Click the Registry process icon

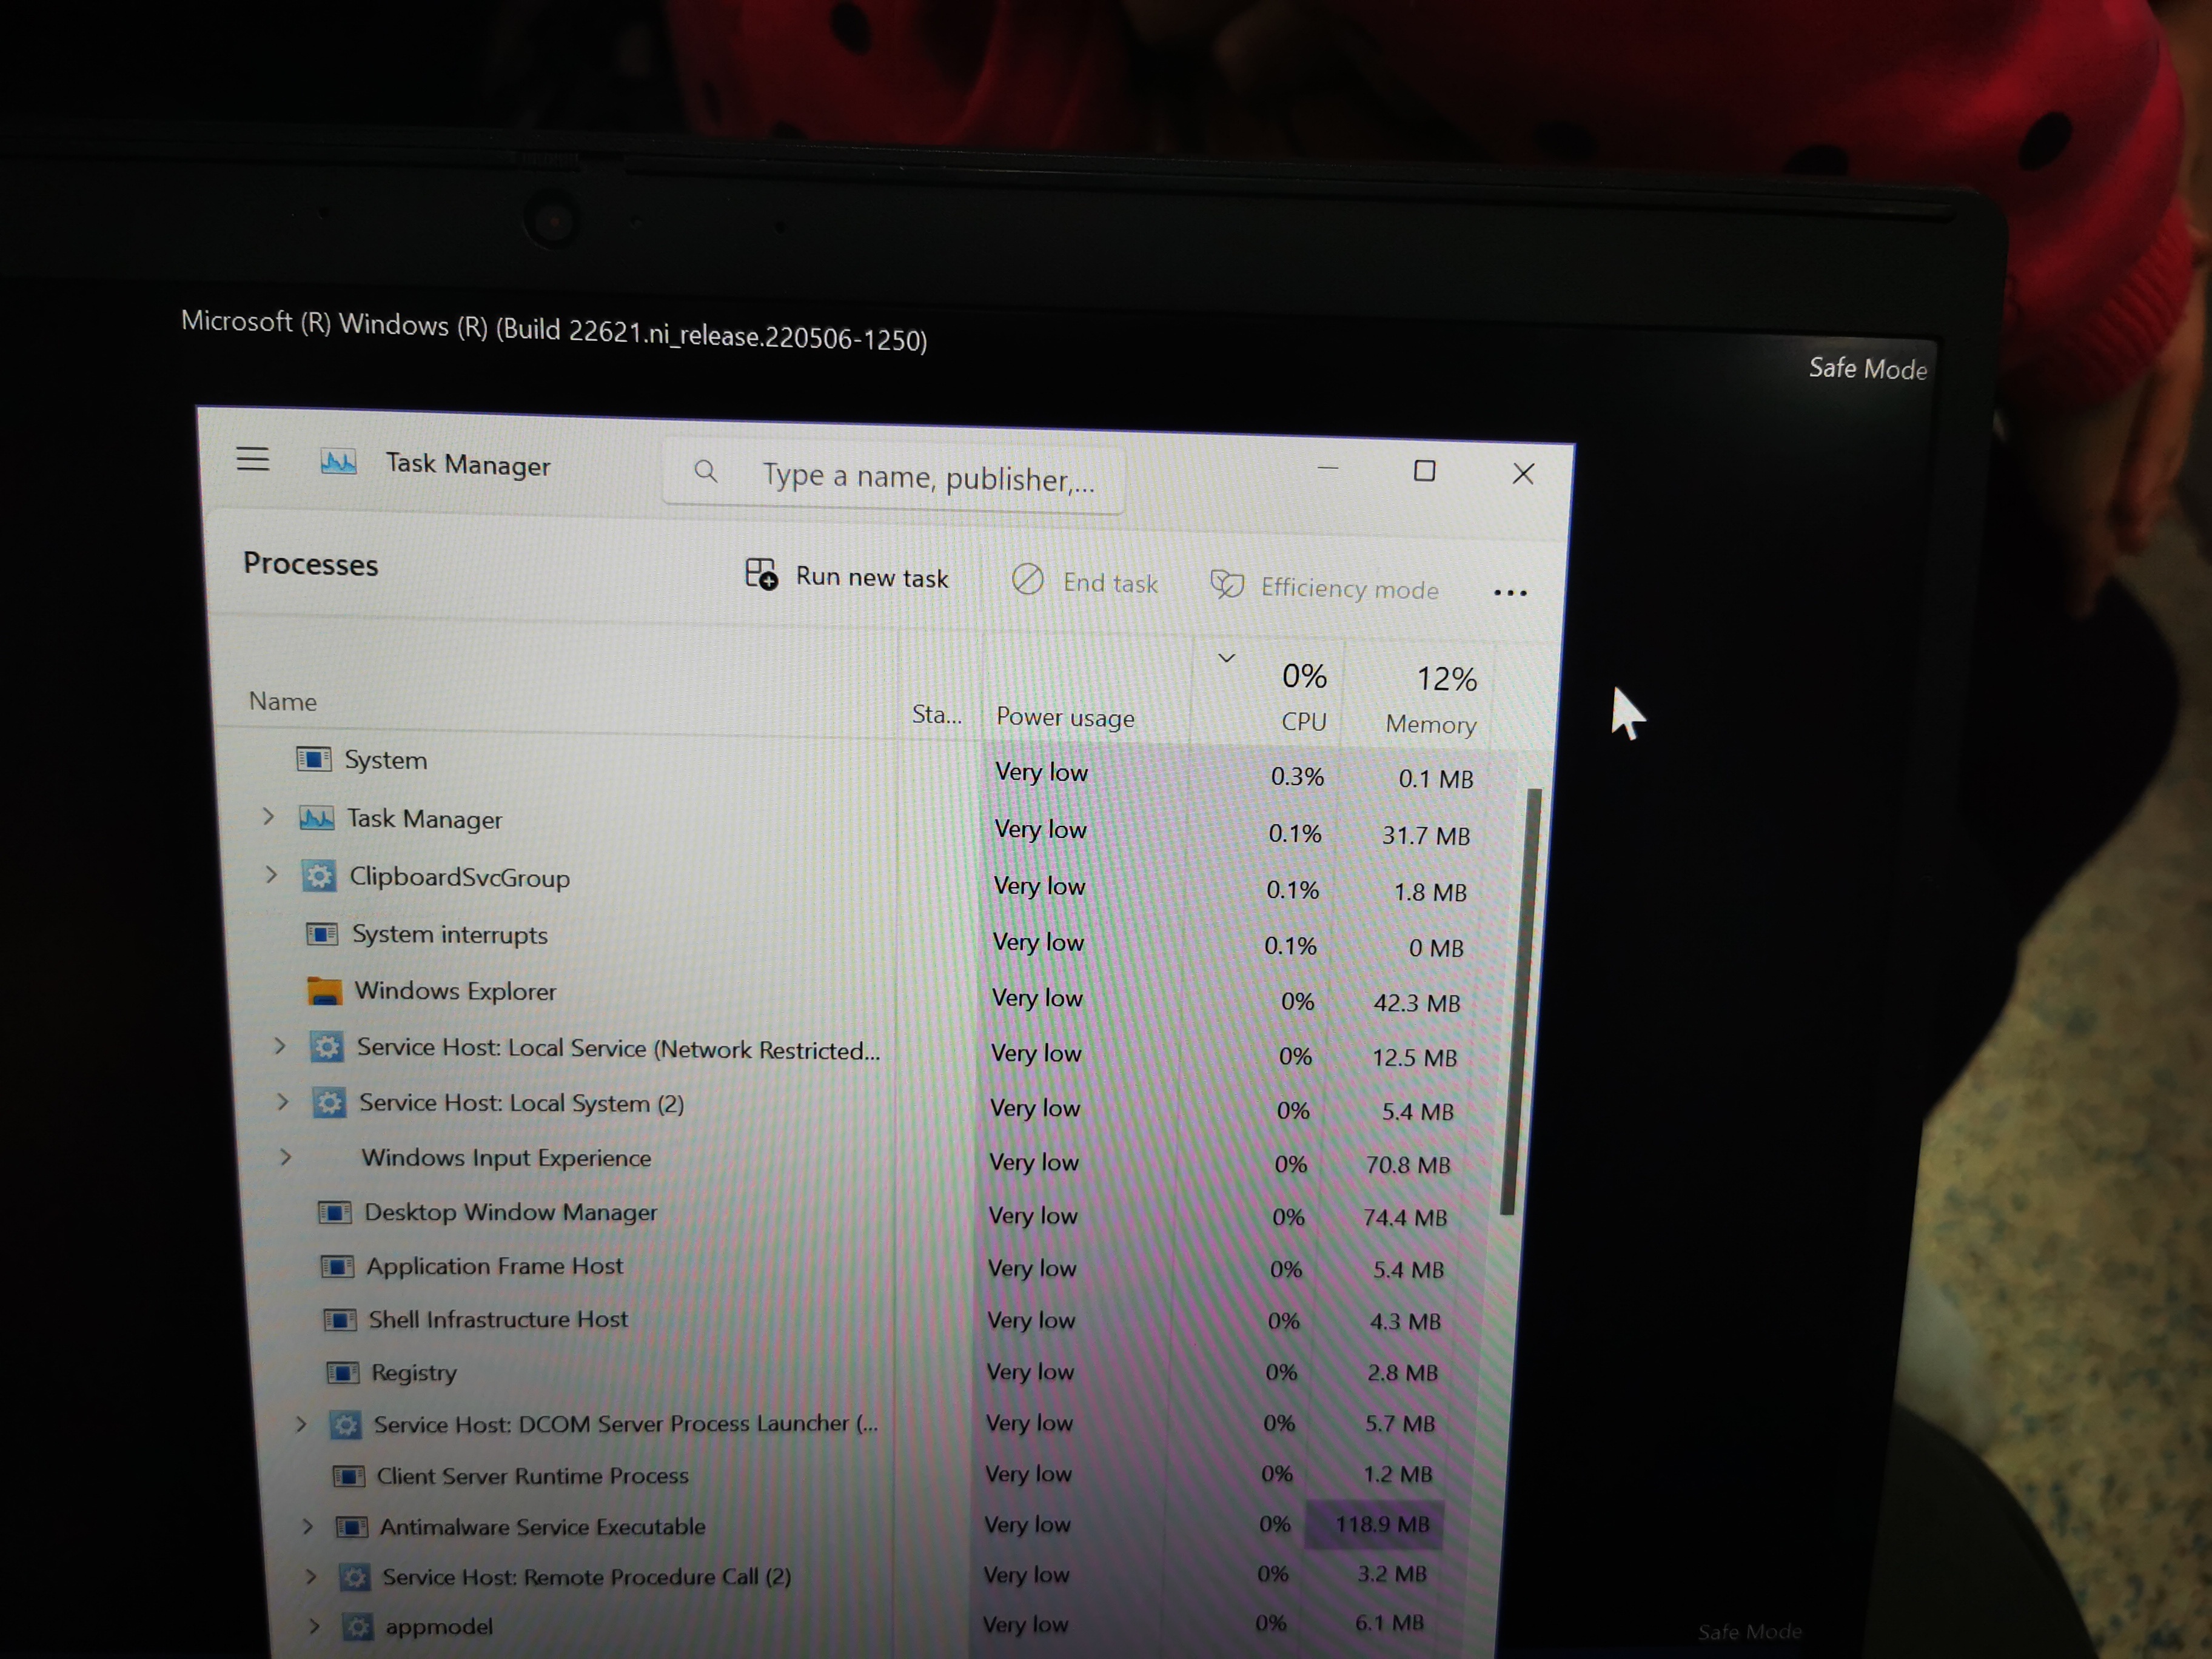pos(343,1372)
